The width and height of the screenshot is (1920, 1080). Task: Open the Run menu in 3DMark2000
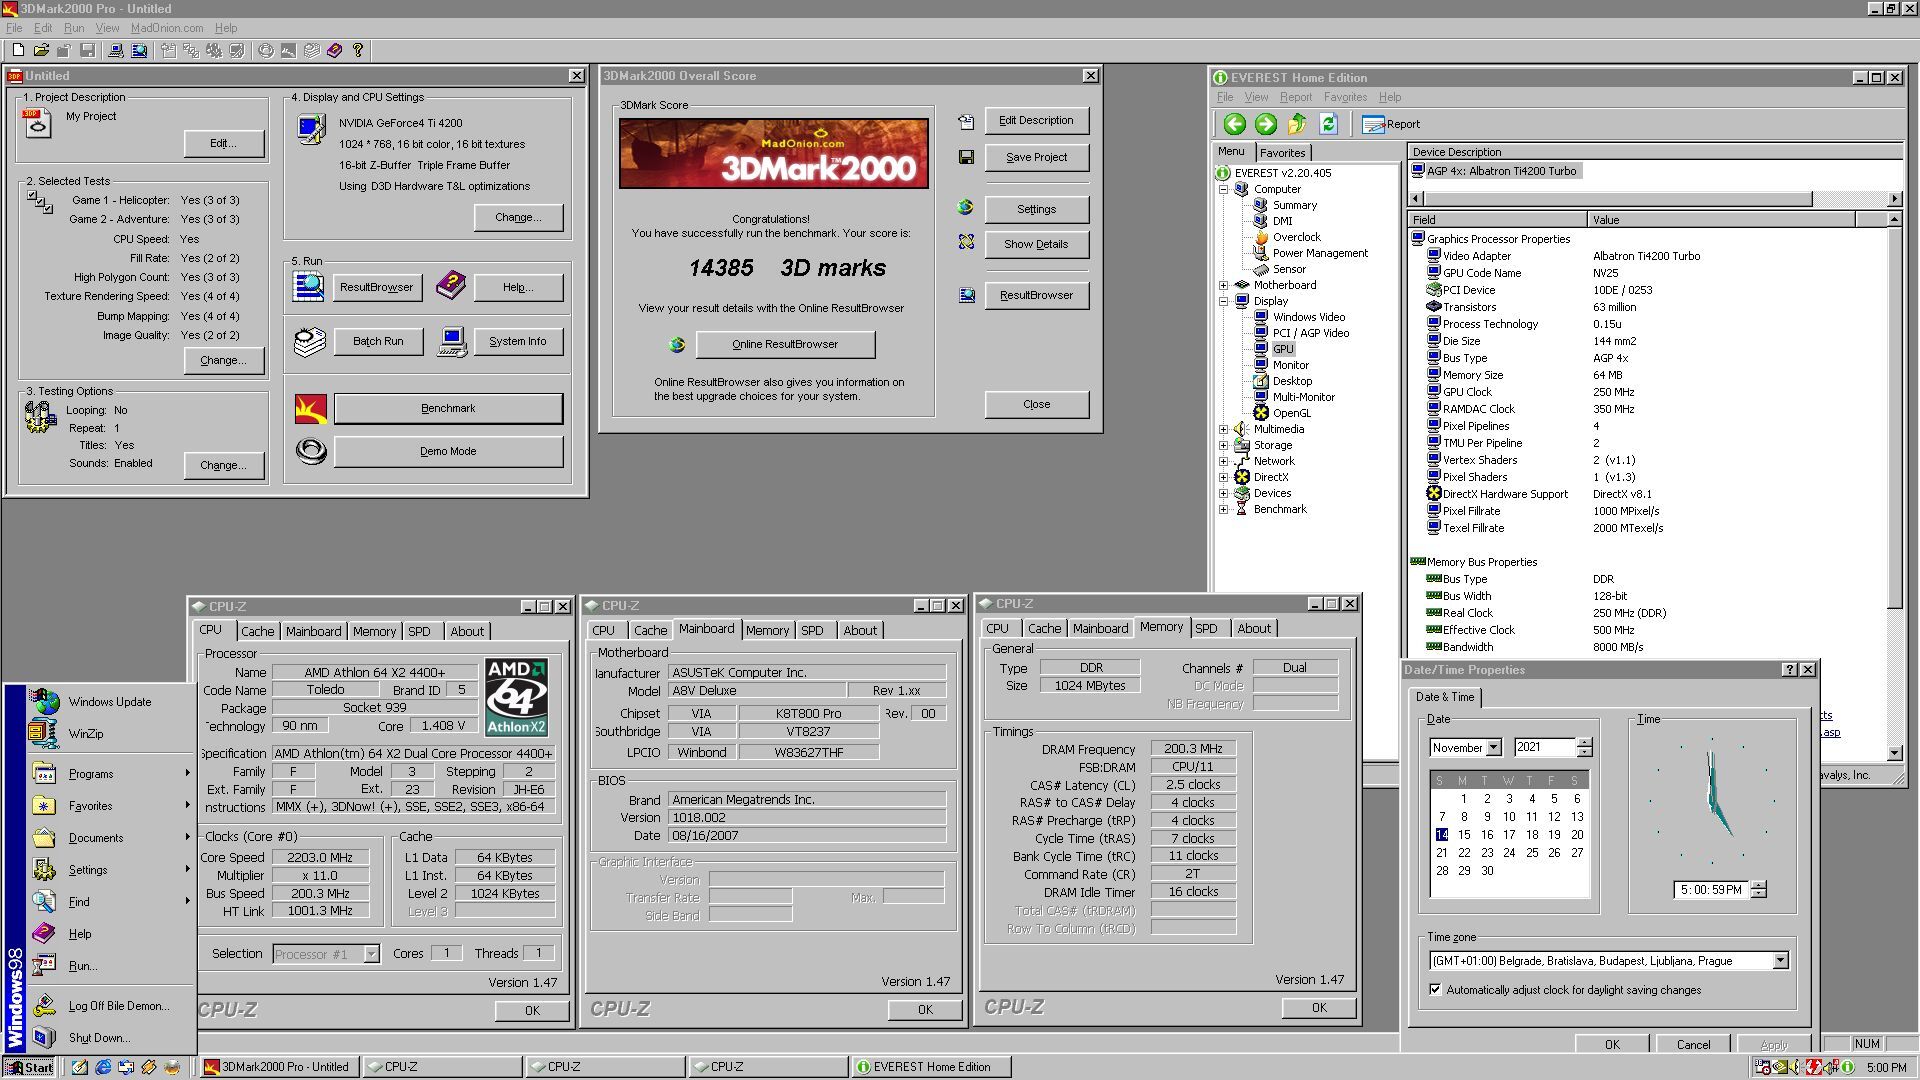pos(74,28)
